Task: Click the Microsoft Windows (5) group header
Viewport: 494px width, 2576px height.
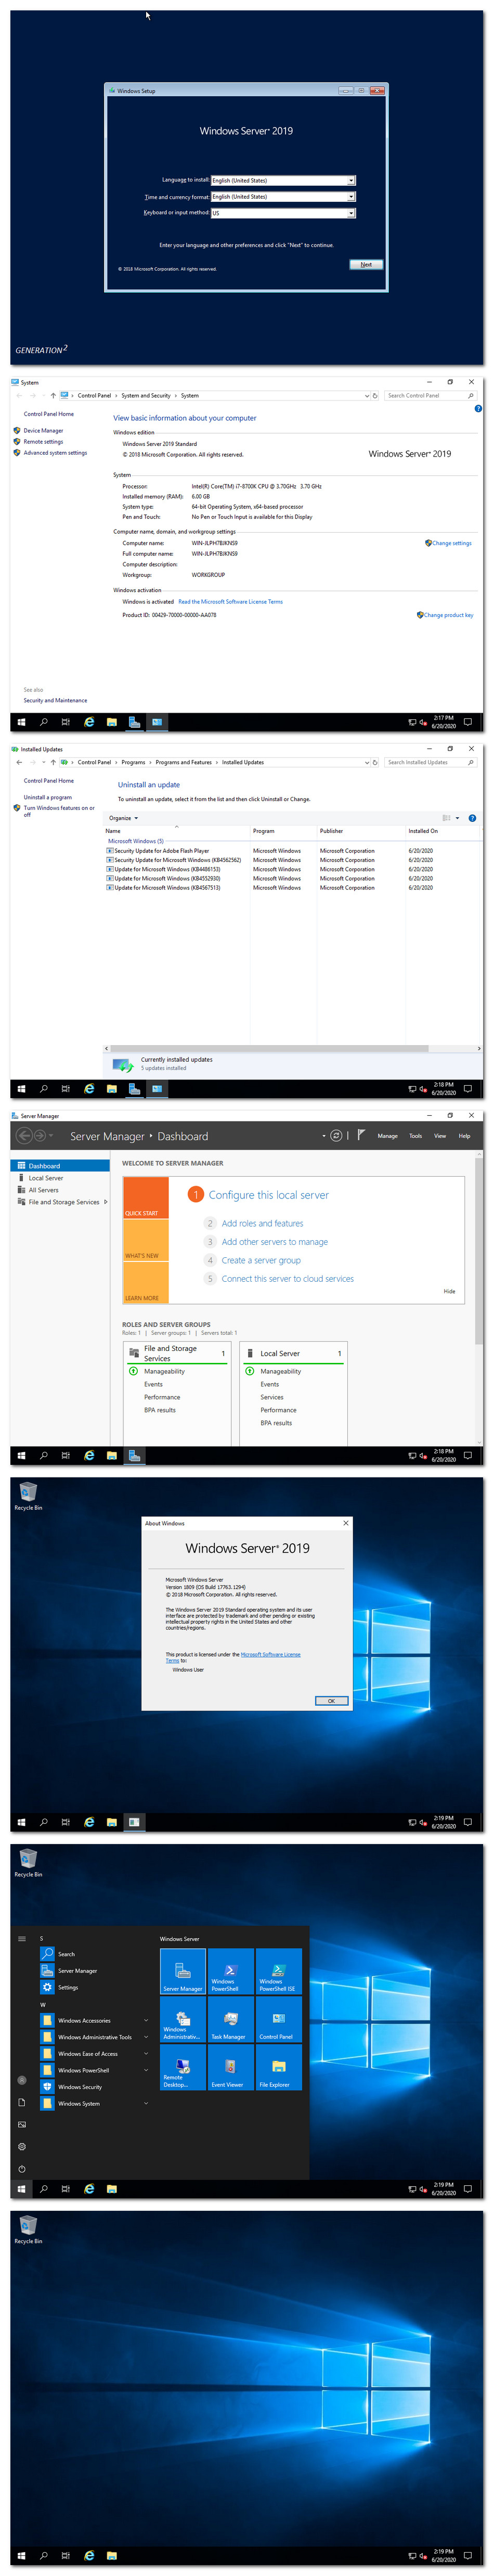Action: [x=136, y=841]
